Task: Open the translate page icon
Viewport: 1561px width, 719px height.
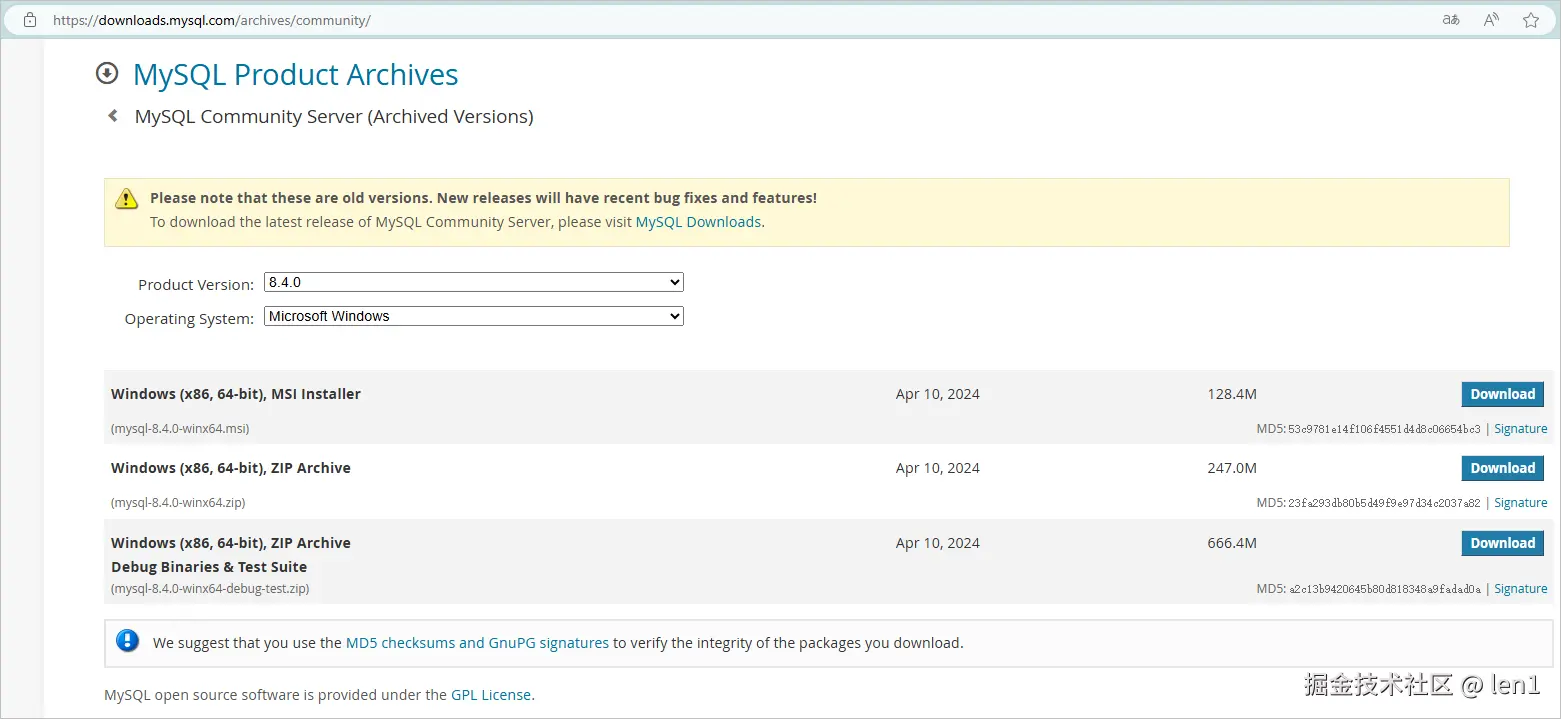Action: [1451, 19]
